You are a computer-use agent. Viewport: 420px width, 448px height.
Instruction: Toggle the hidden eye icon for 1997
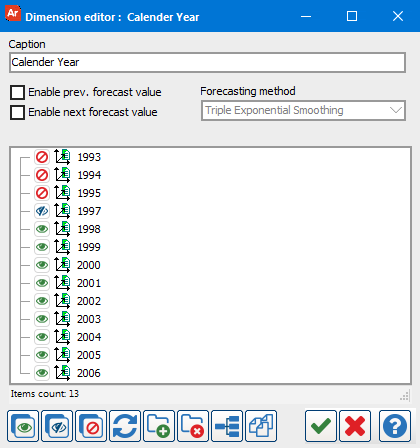[42, 211]
